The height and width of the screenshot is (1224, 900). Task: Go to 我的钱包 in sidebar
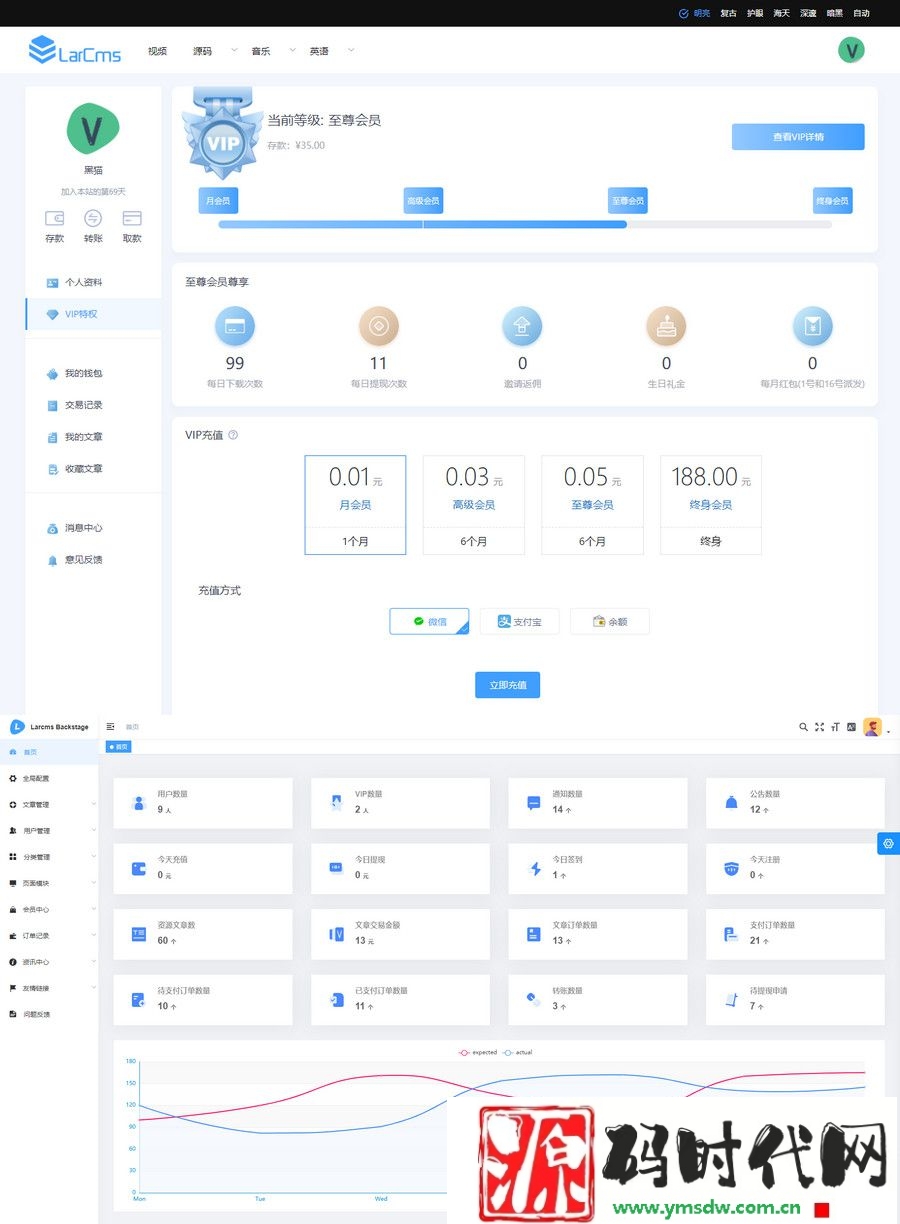tap(84, 373)
